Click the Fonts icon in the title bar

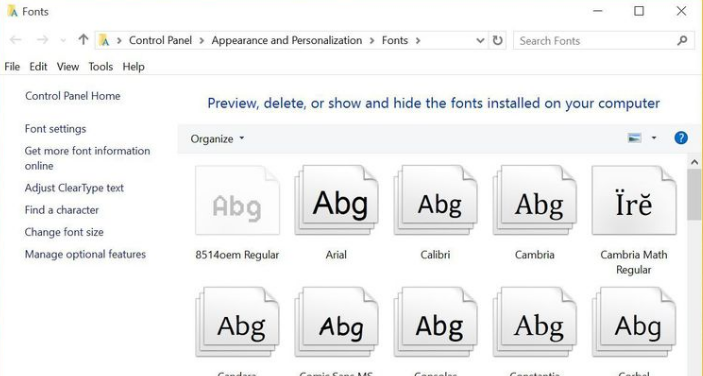(12, 11)
